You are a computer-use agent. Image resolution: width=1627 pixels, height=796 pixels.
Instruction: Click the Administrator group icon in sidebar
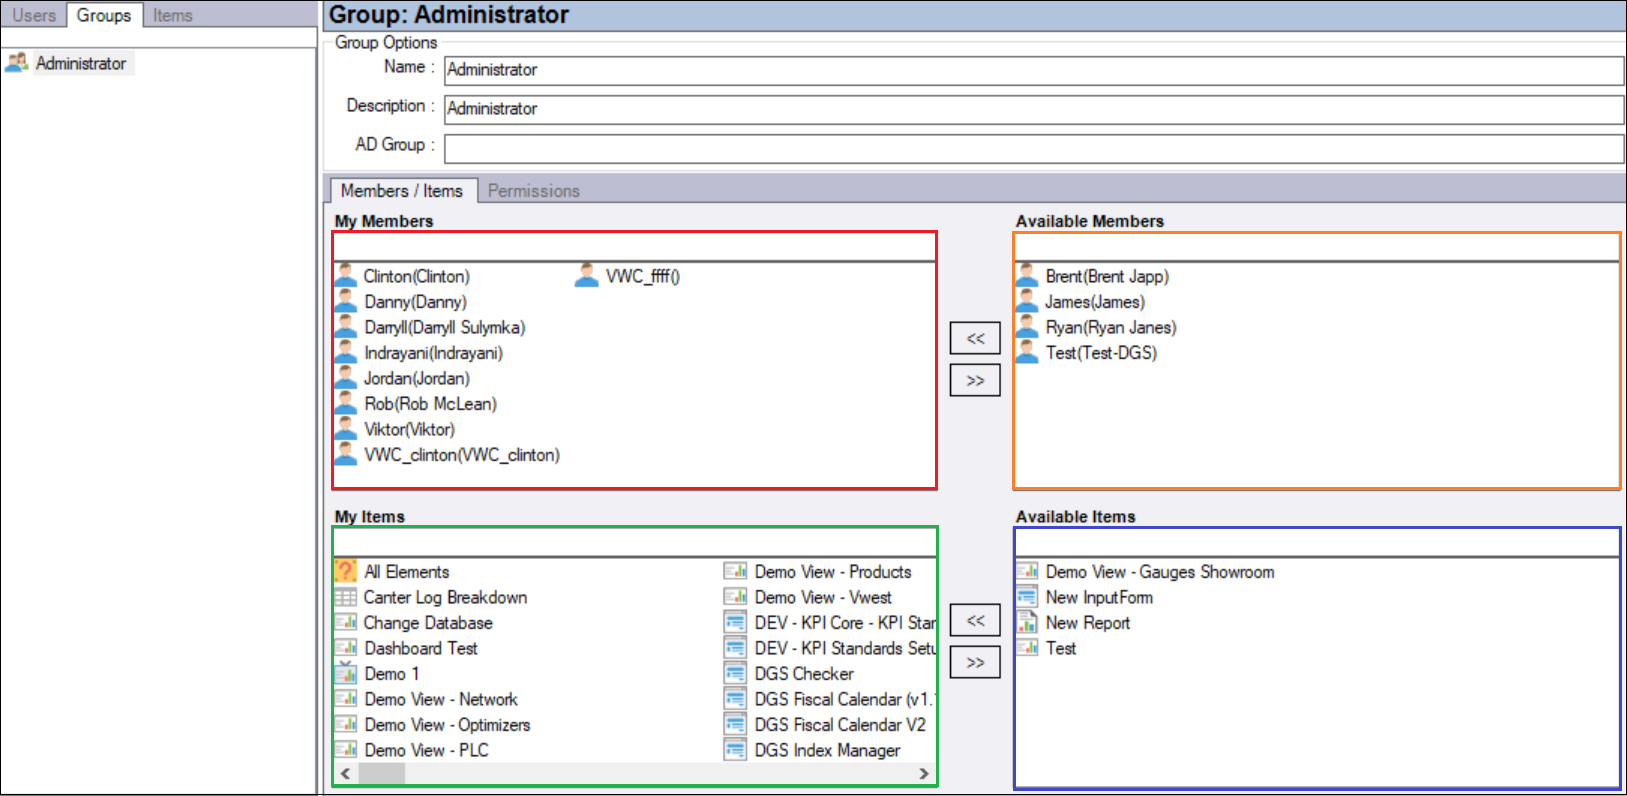[x=17, y=63]
